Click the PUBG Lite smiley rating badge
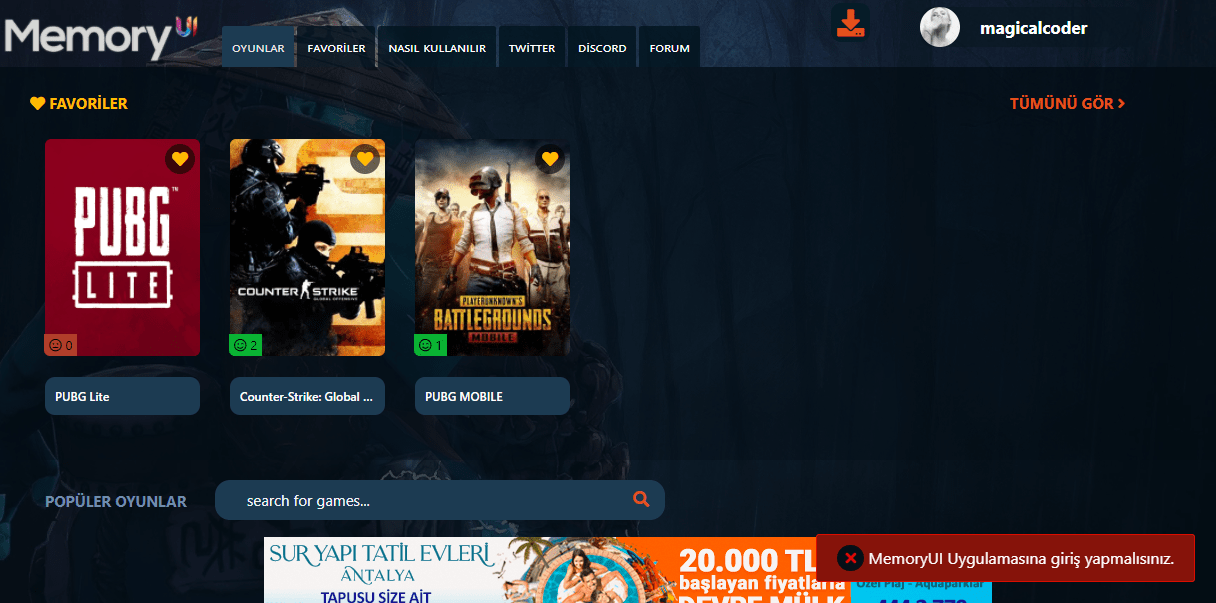1216x603 pixels. [x=61, y=345]
